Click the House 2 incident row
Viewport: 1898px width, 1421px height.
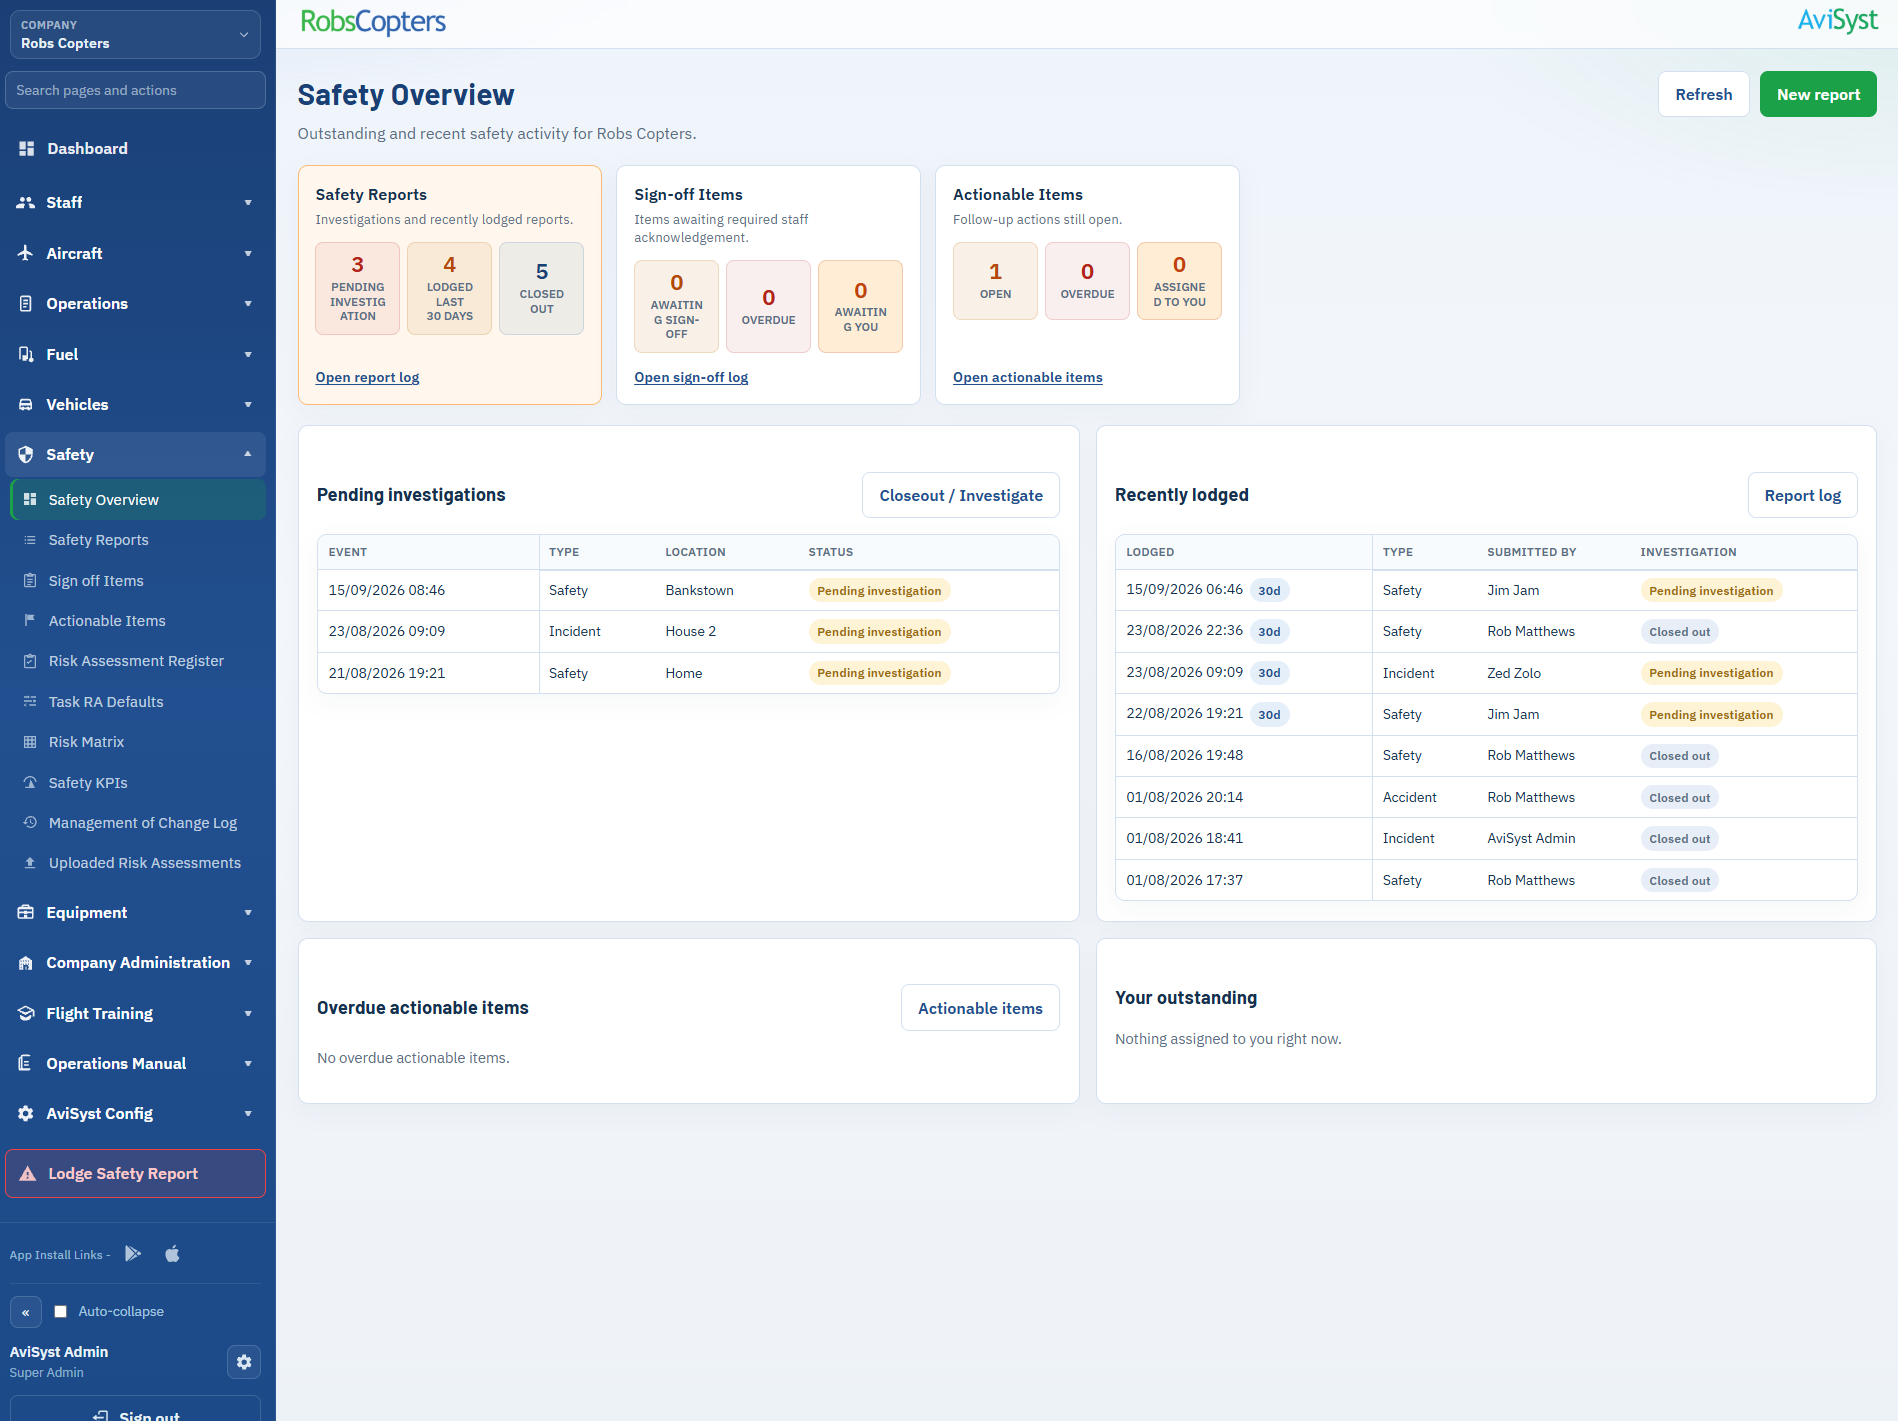point(688,631)
